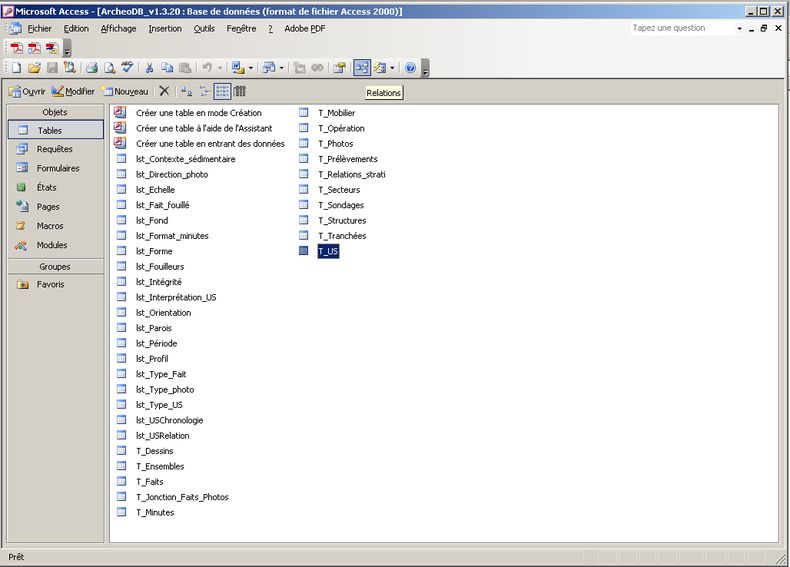Screen dimensions: 790x567
Task: Copy selection with Copy icon
Action: click(x=167, y=68)
